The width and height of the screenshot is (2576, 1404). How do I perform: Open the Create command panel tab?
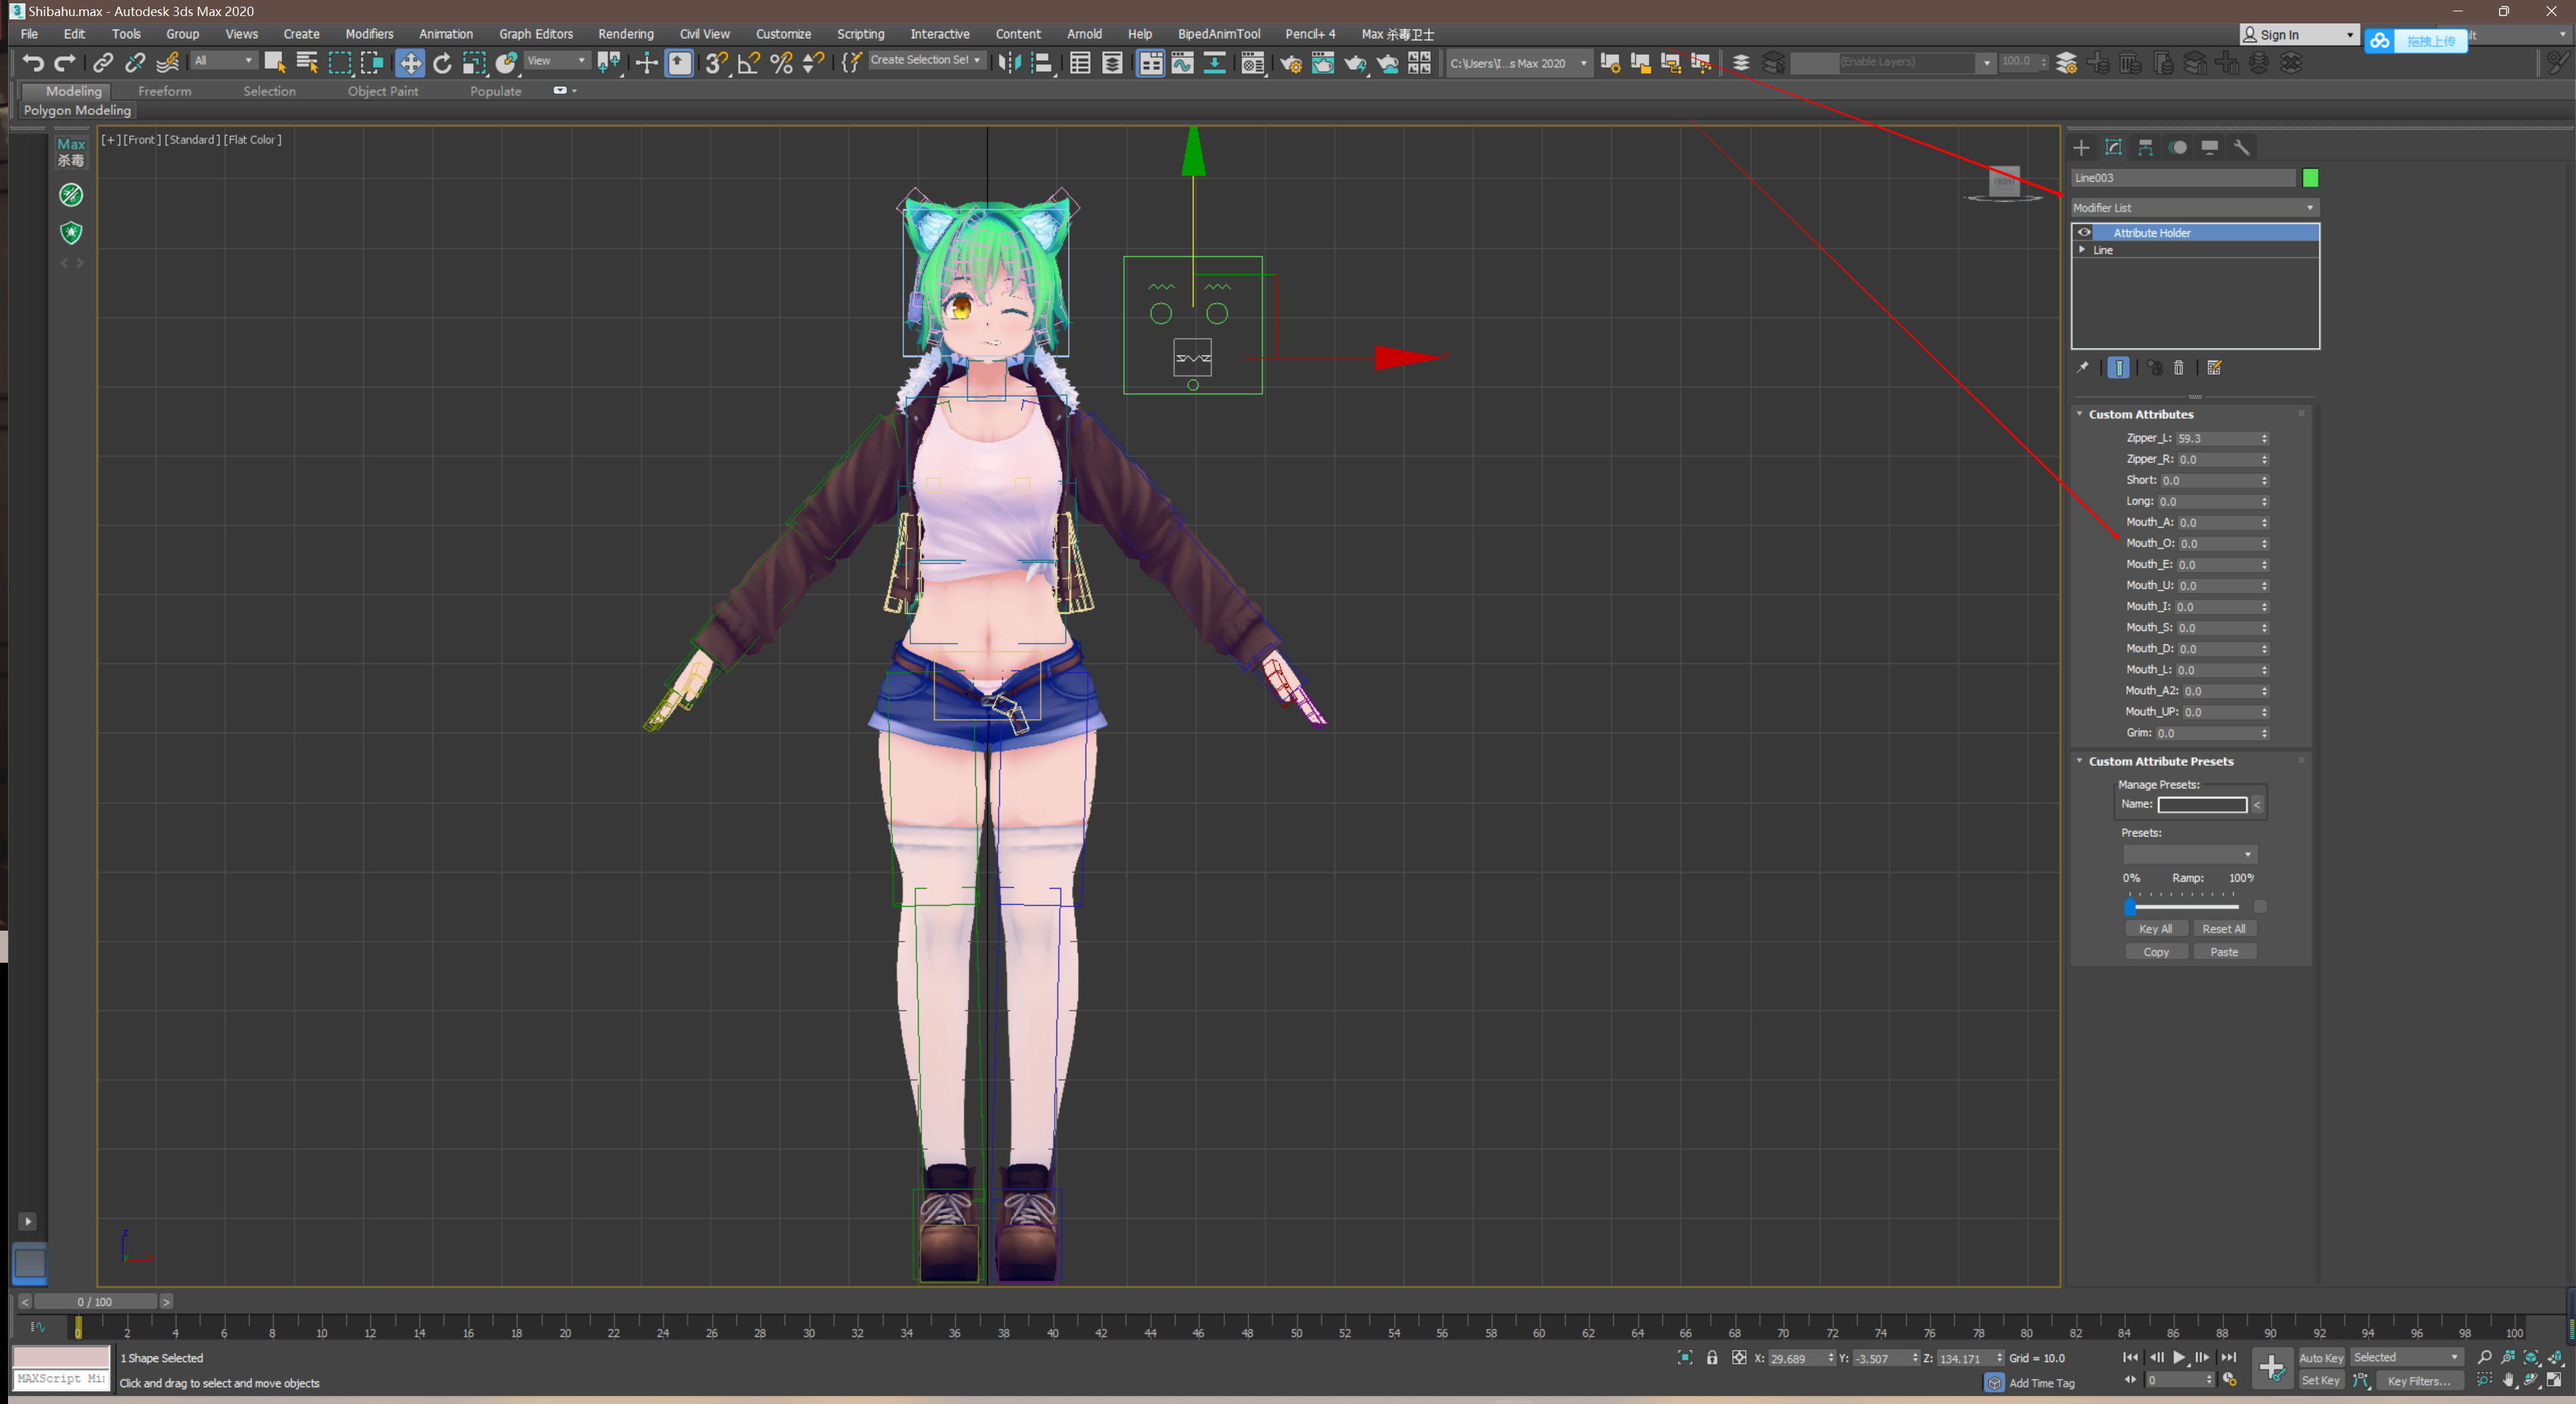[2081, 147]
